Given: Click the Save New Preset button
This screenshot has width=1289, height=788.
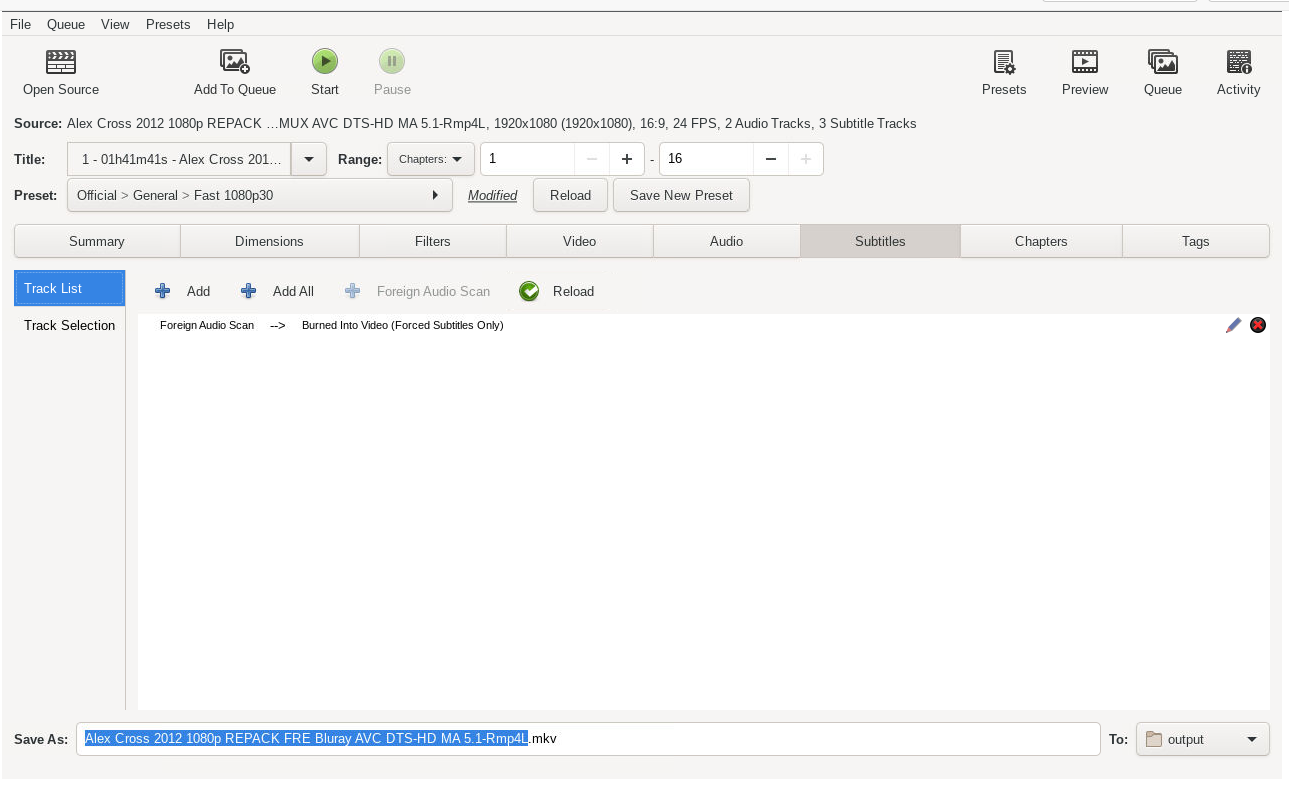Looking at the screenshot, I should pos(681,195).
